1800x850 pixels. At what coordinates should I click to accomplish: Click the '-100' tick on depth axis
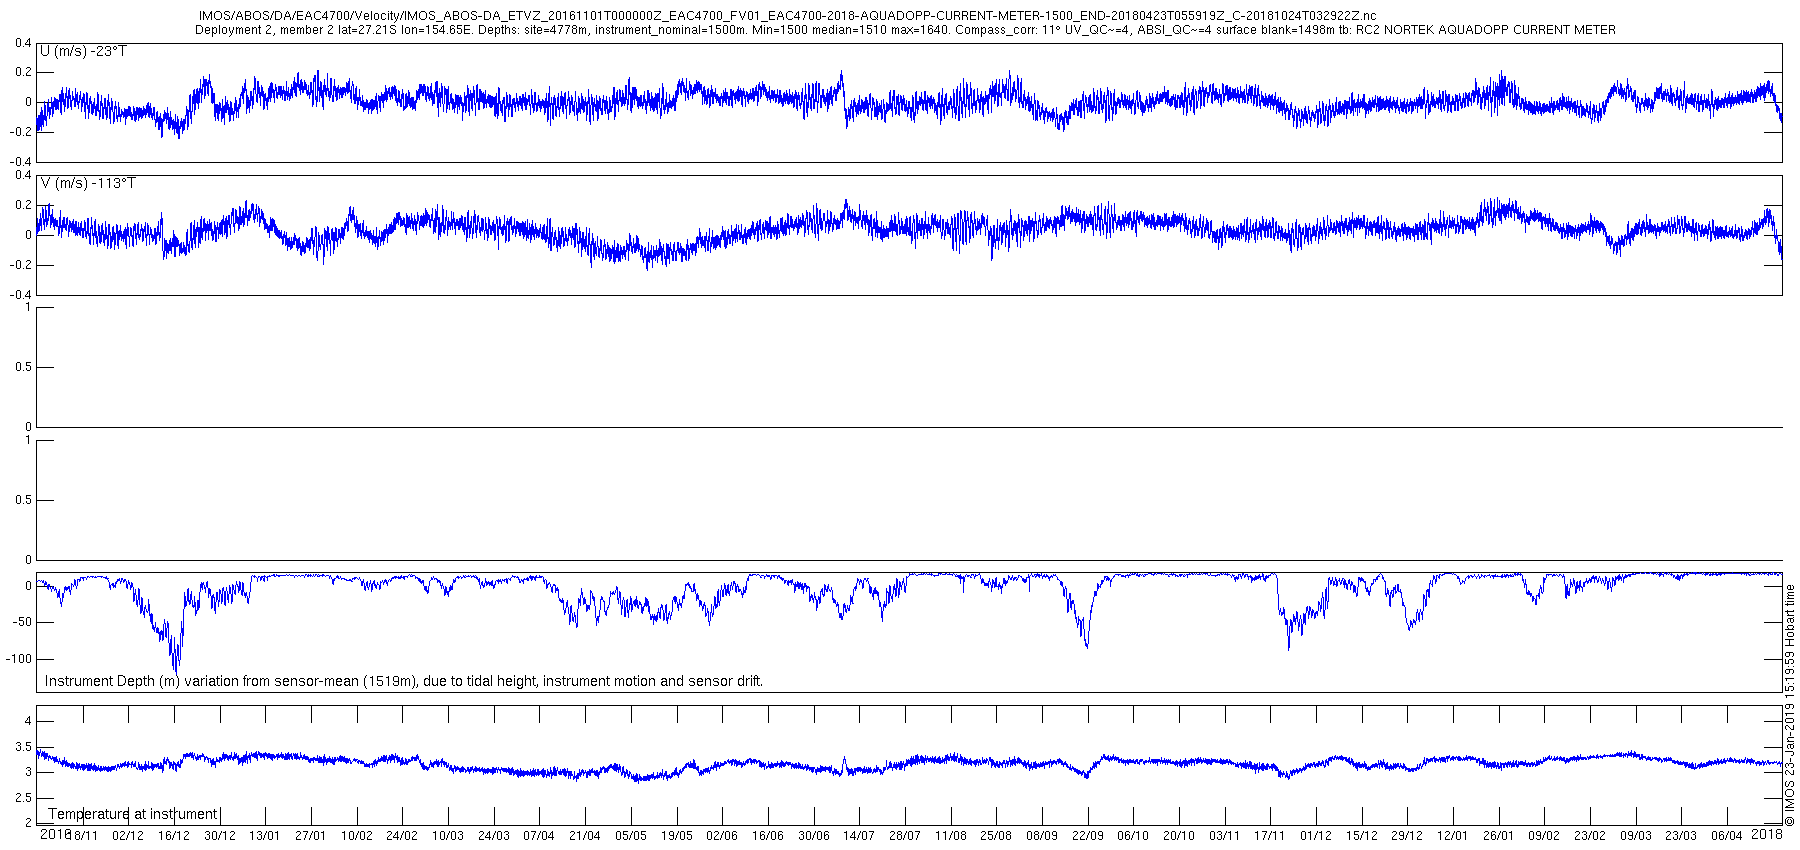click(19, 660)
